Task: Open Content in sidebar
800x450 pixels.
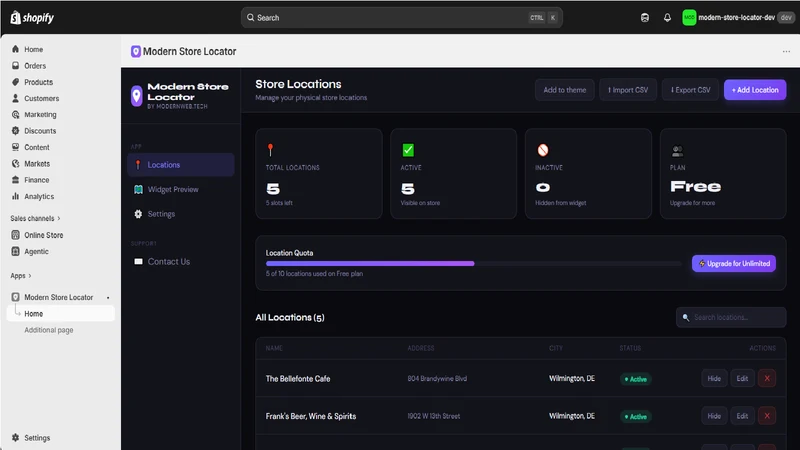Action: coord(37,147)
